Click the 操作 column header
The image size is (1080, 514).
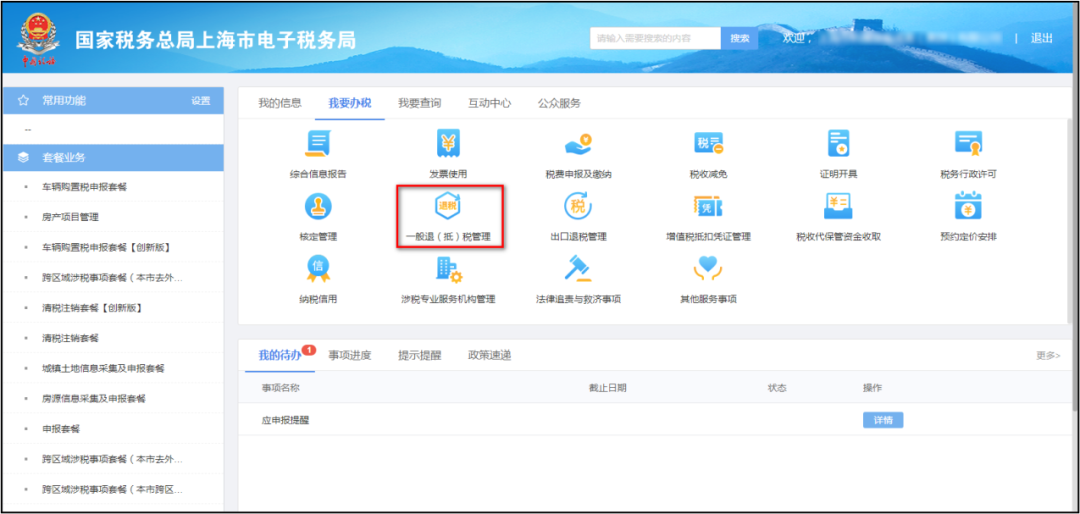(x=872, y=388)
